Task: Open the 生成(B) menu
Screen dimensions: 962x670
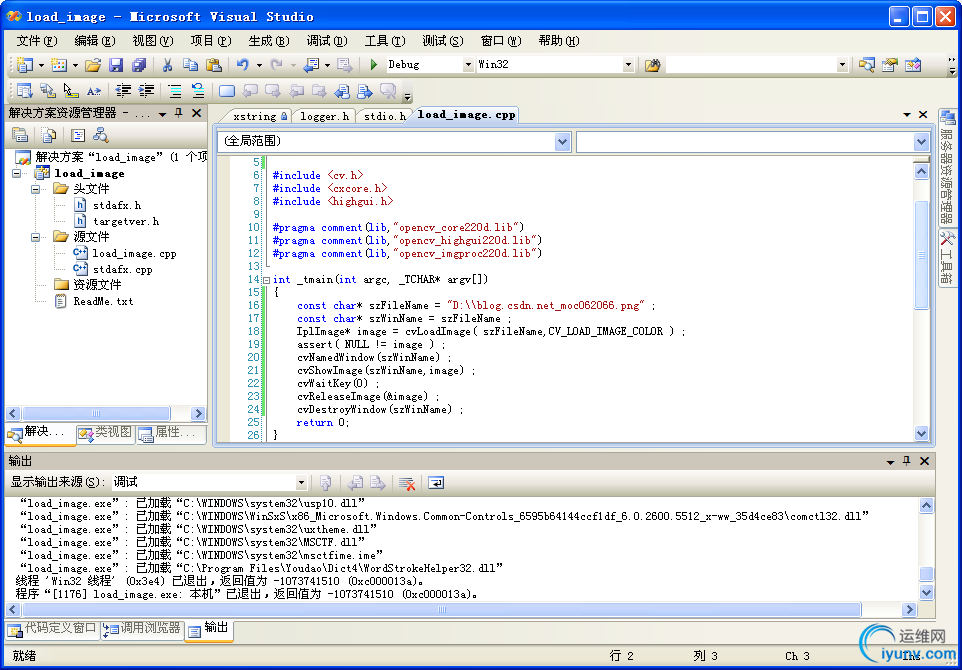Action: pyautogui.click(x=269, y=41)
